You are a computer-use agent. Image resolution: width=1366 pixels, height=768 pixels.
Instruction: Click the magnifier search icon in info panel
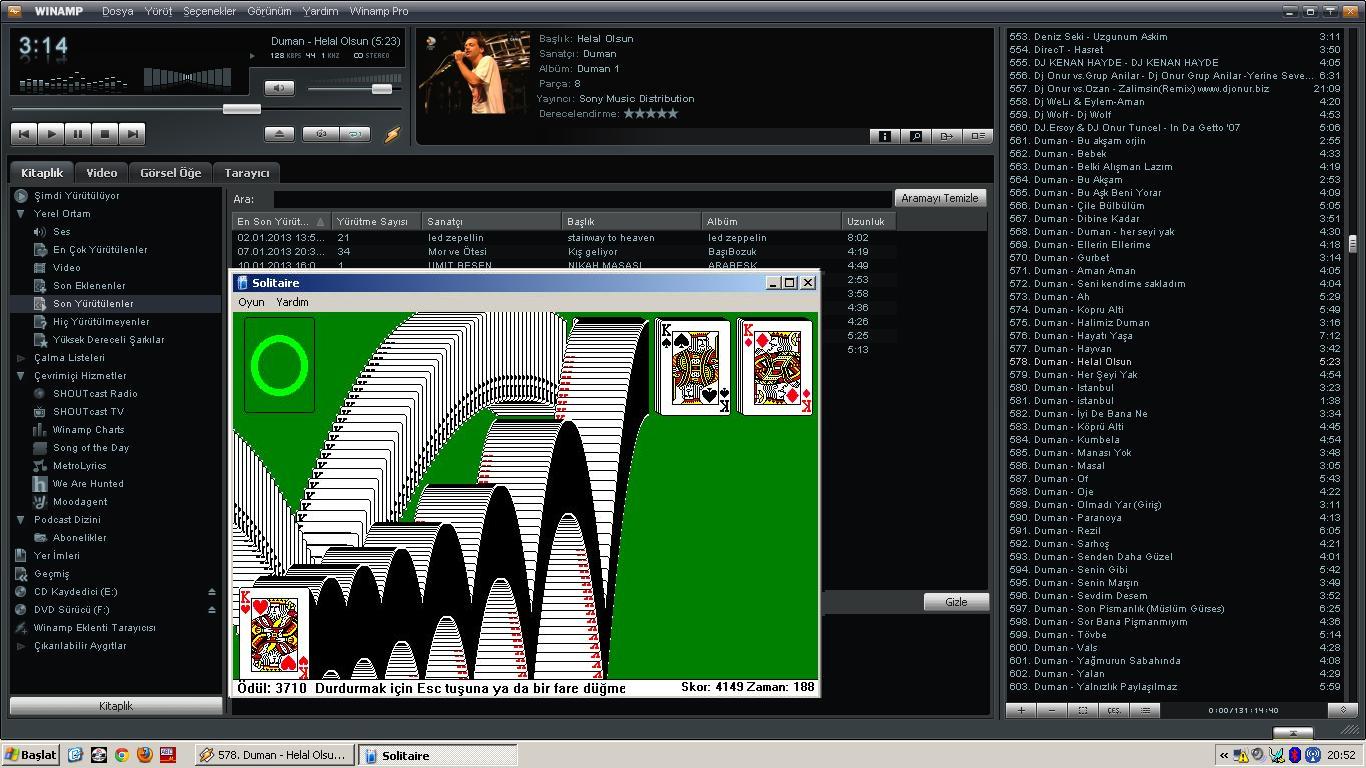pyautogui.click(x=915, y=136)
